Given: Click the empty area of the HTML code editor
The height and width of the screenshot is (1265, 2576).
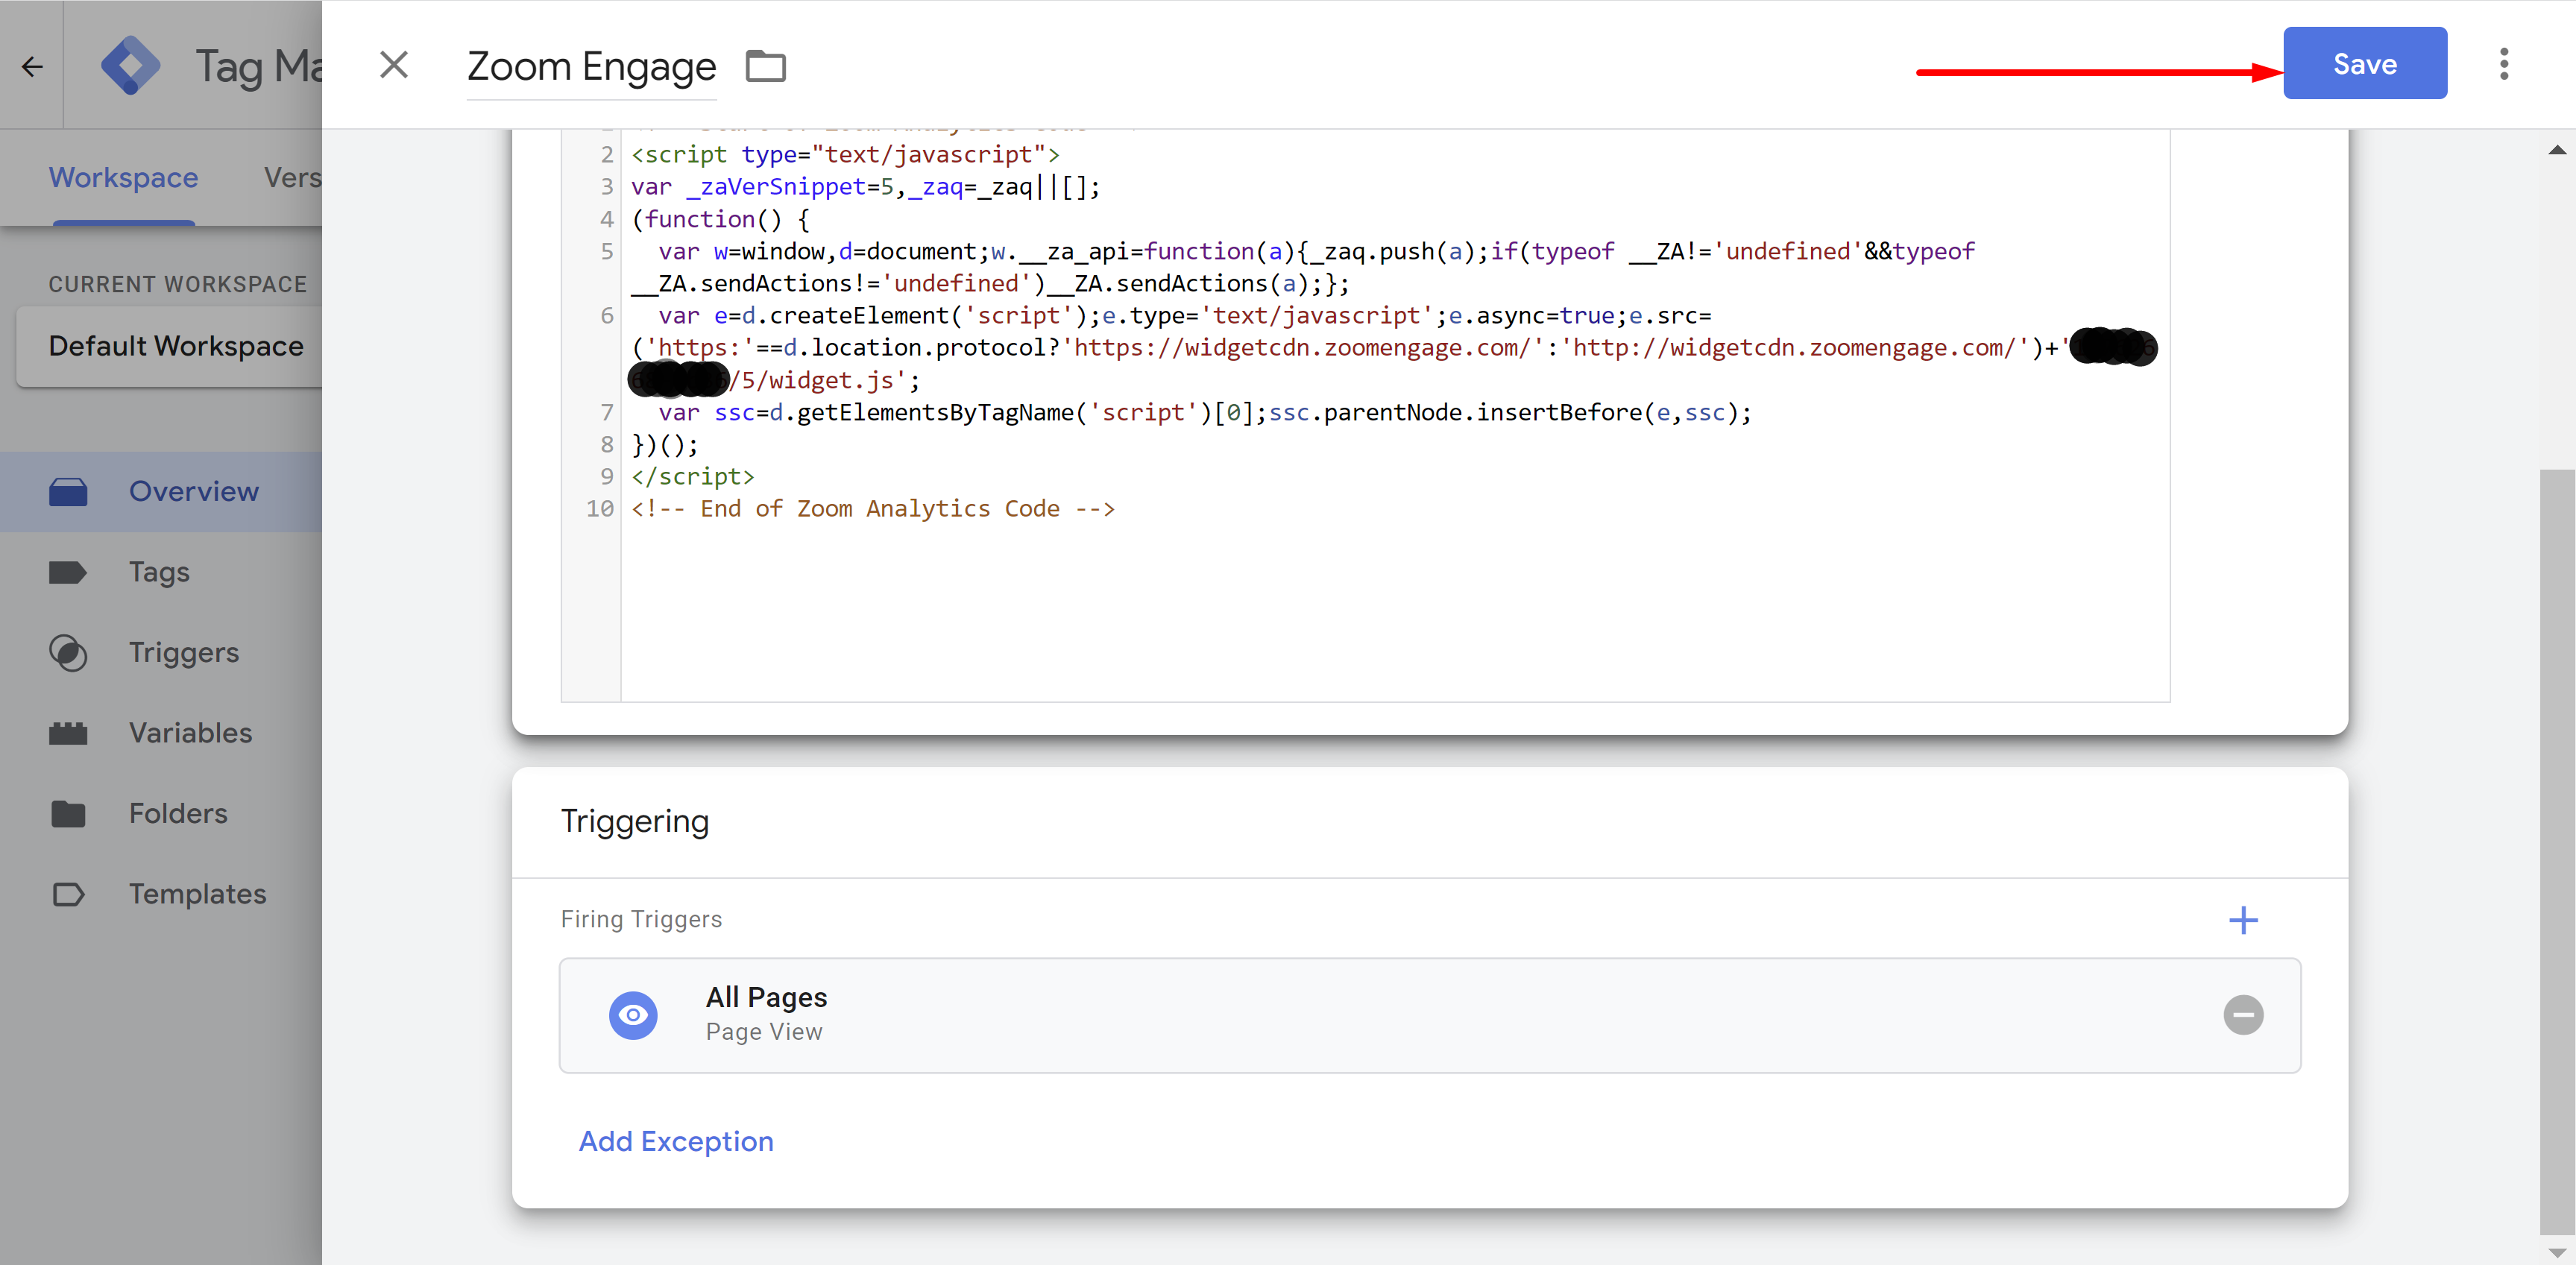Looking at the screenshot, I should (1395, 612).
